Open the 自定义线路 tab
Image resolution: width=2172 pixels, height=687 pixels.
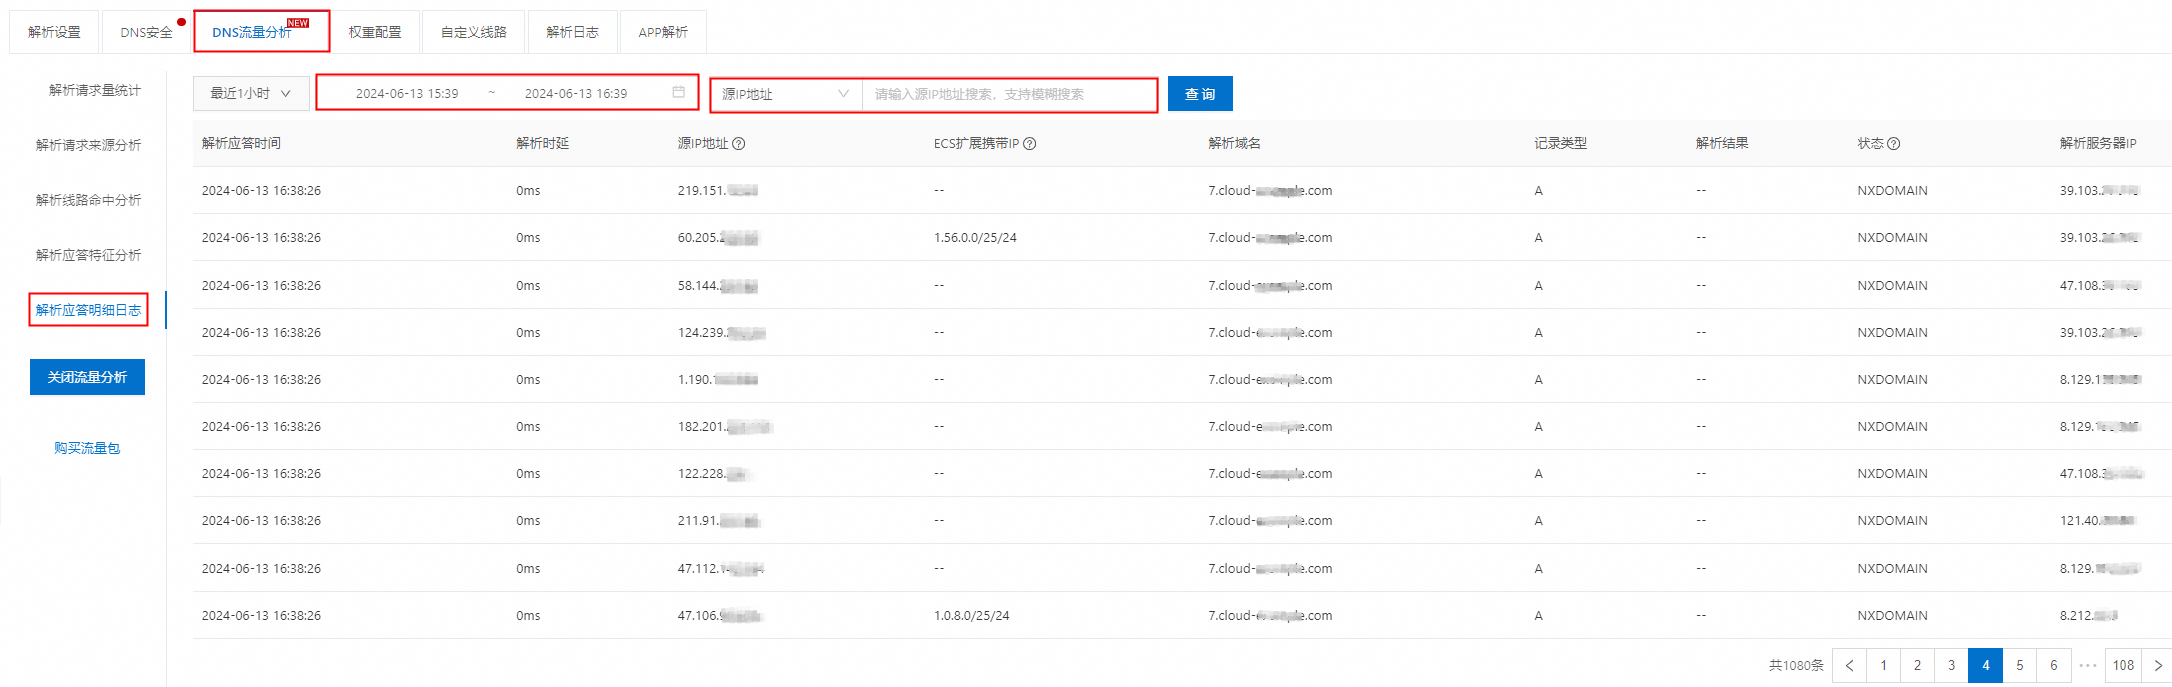(474, 32)
